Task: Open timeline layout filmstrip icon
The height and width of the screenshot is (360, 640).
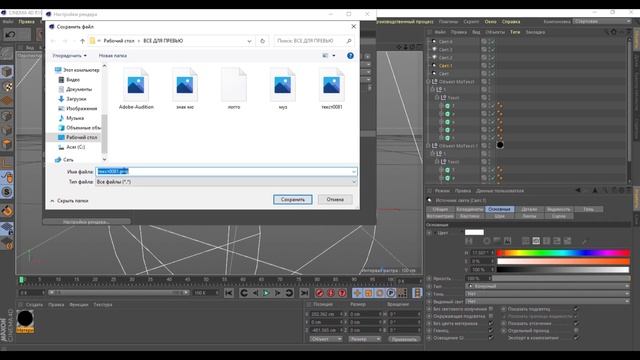Action: click(x=417, y=293)
